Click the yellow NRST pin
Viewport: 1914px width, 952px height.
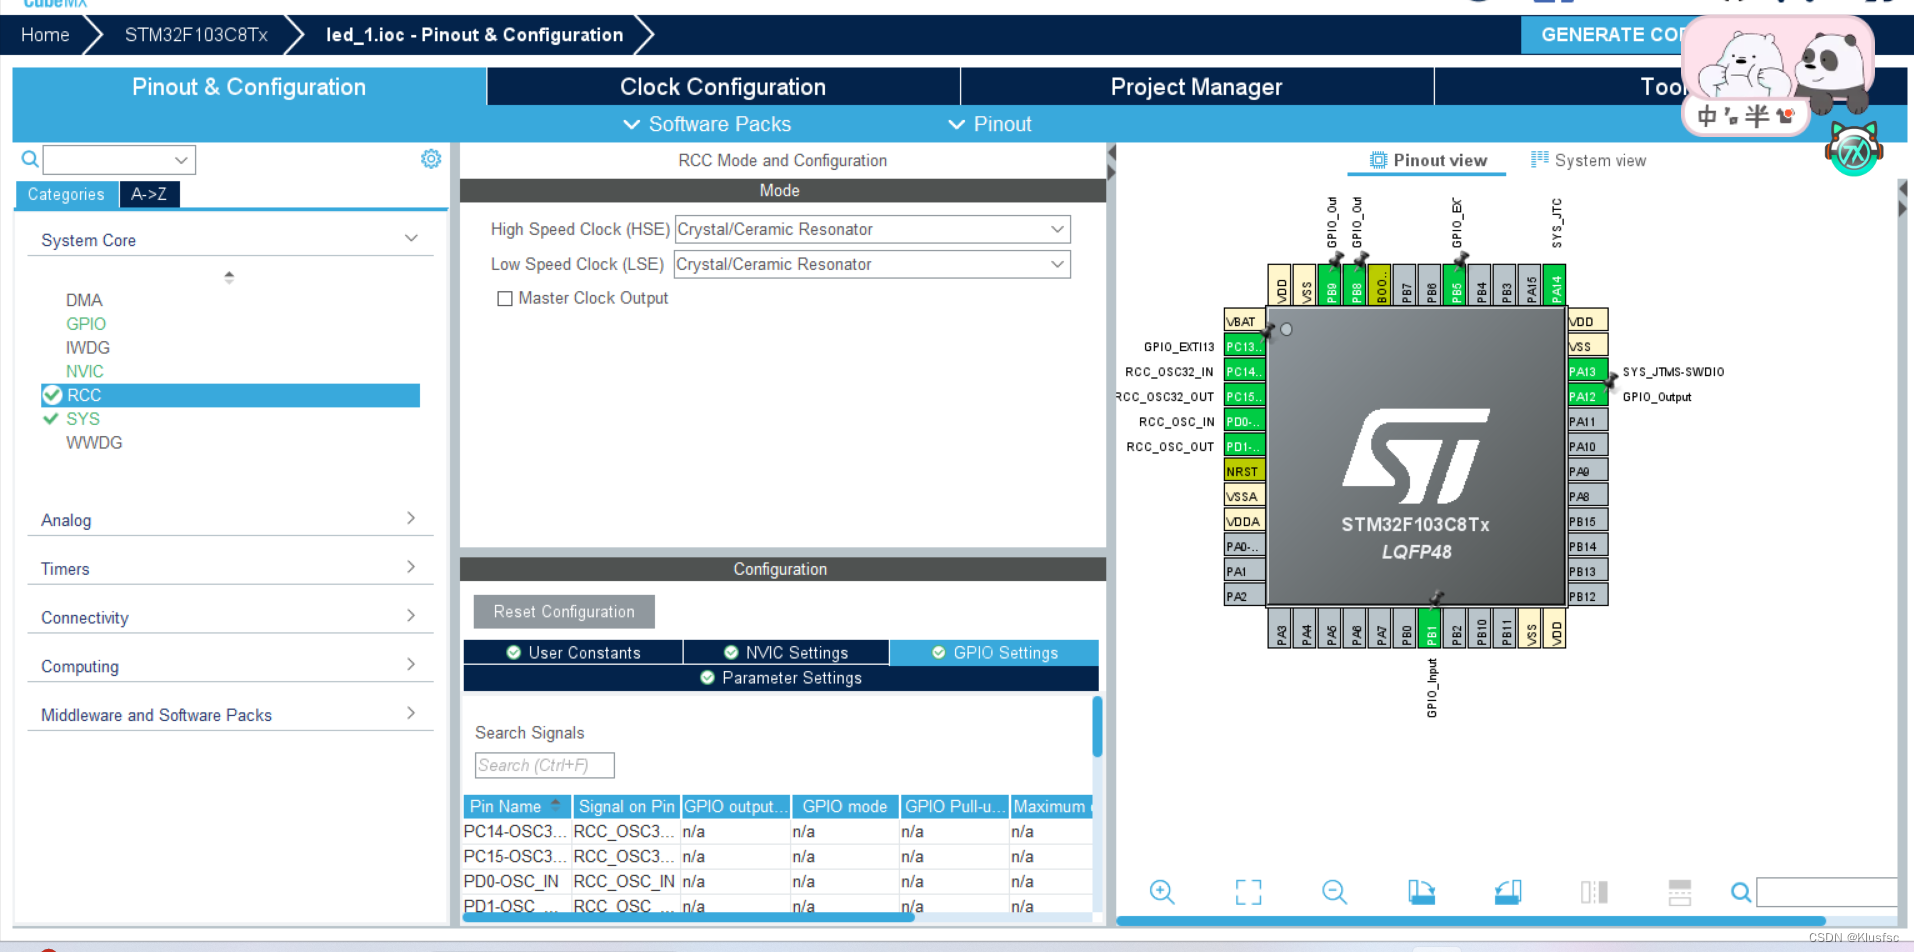(x=1245, y=471)
